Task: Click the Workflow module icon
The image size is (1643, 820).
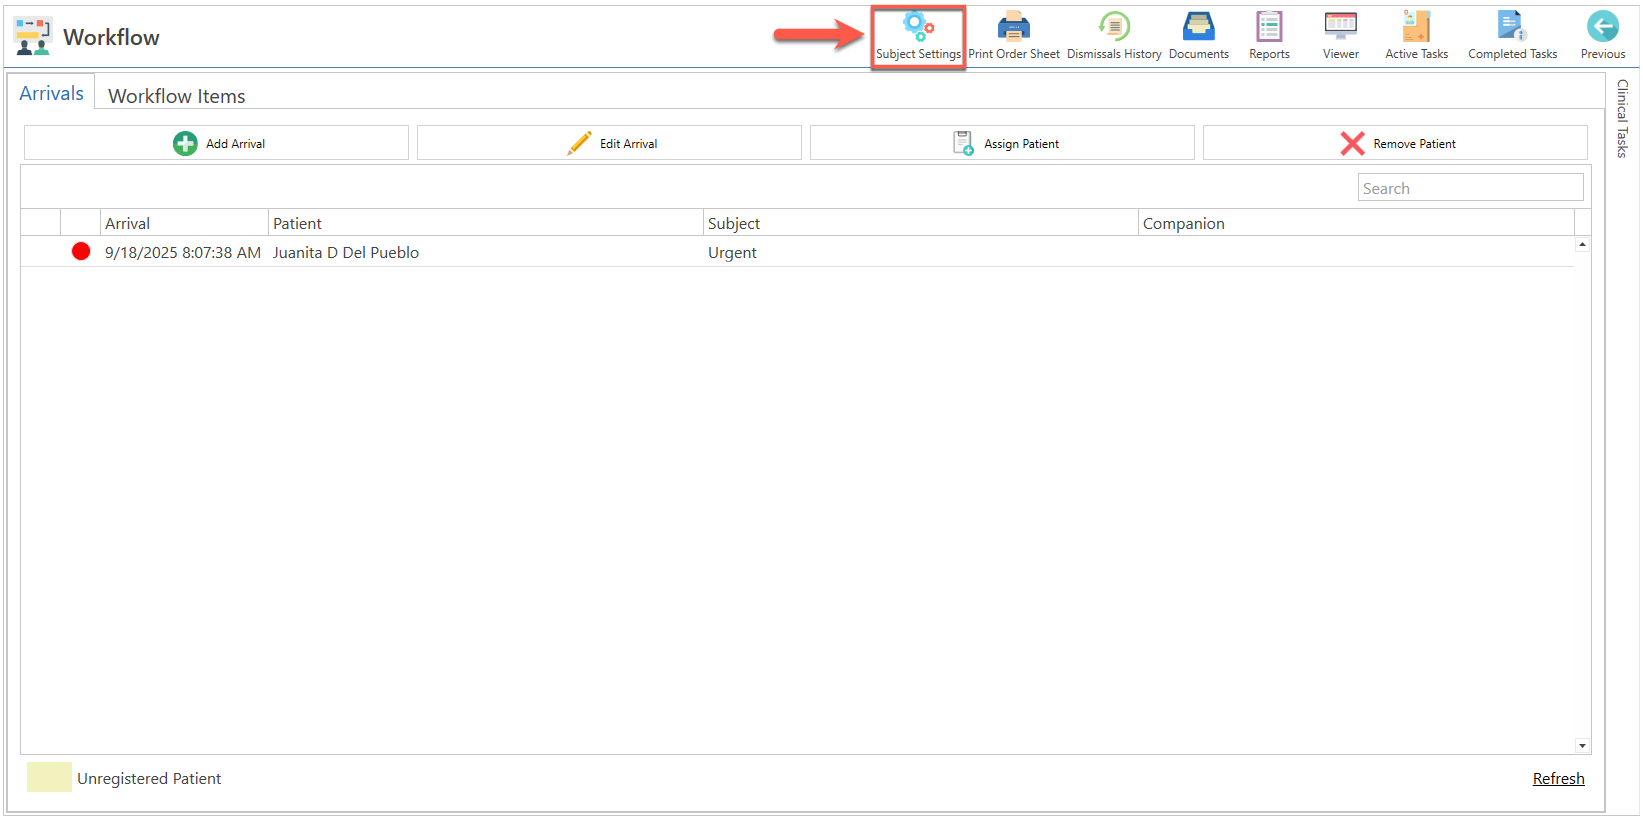Action: [x=33, y=36]
